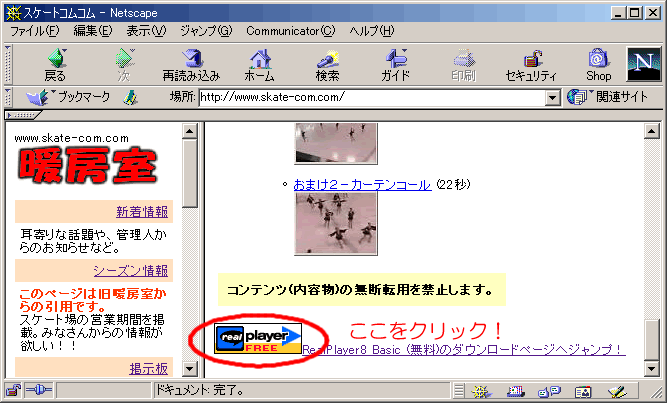667x403 pixels.
Task: Reload the page with 再読み込み
Action: point(191,65)
